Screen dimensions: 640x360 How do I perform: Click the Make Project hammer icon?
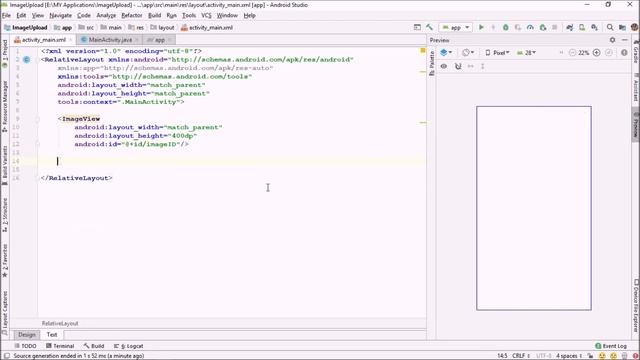(x=429, y=27)
